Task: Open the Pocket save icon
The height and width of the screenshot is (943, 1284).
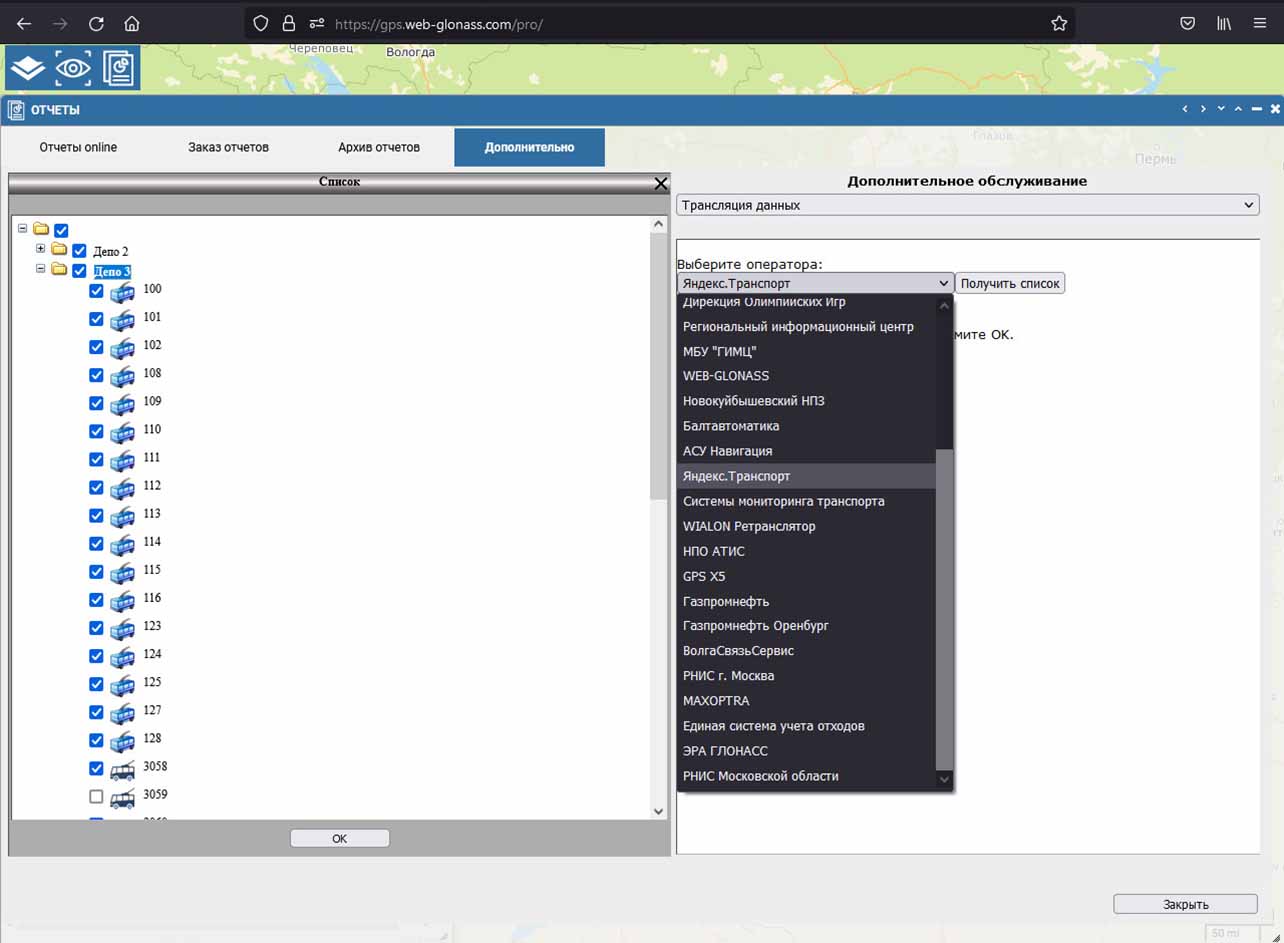Action: point(1187,23)
